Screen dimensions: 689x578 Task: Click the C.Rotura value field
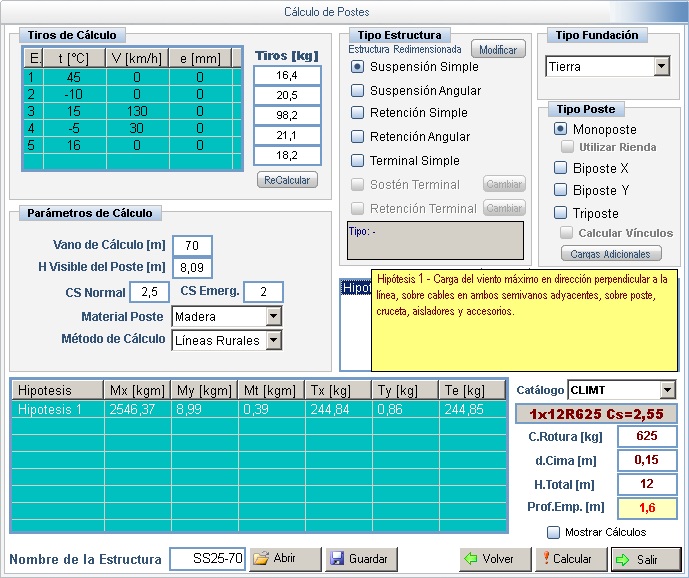[x=647, y=436]
